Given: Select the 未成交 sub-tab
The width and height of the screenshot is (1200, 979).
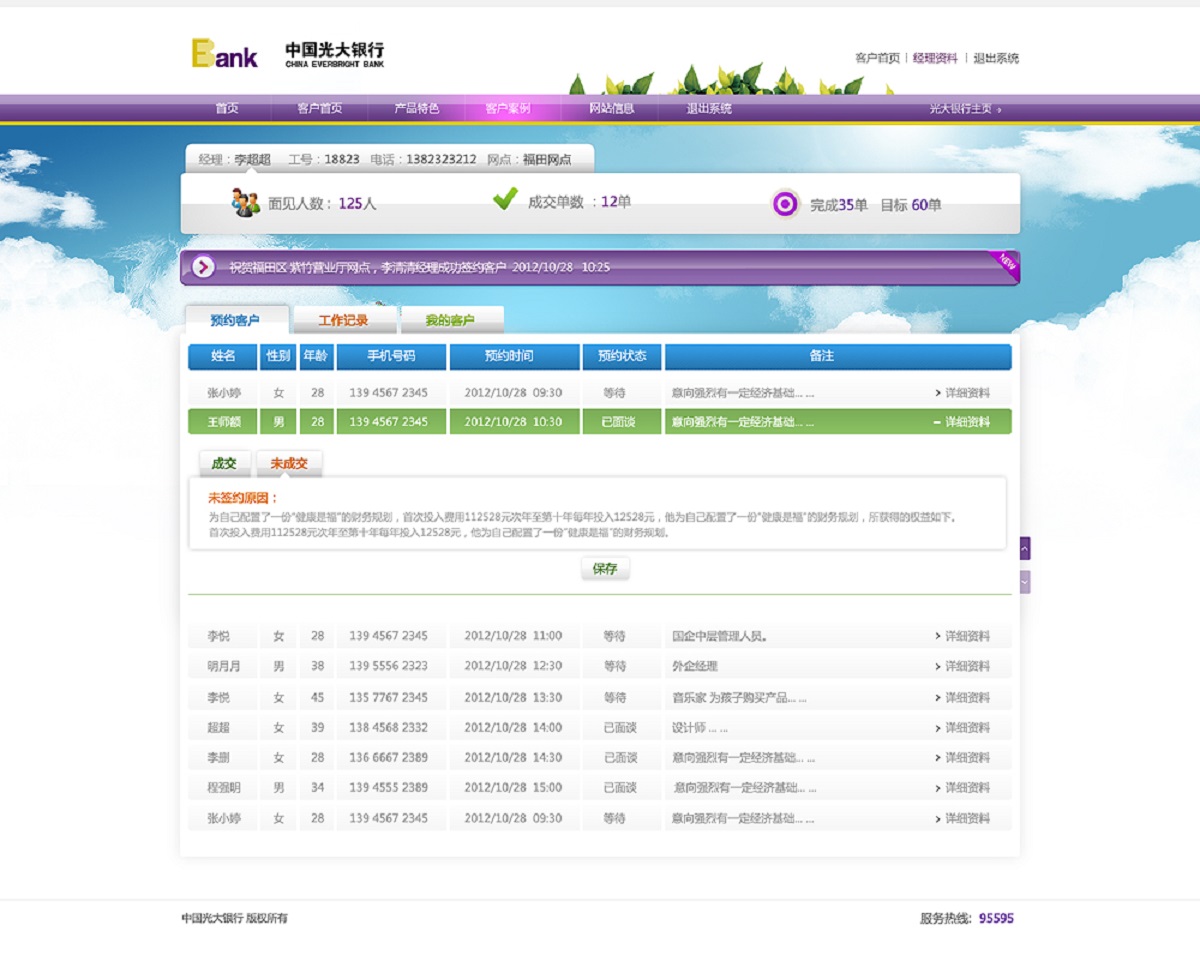Looking at the screenshot, I should (289, 464).
